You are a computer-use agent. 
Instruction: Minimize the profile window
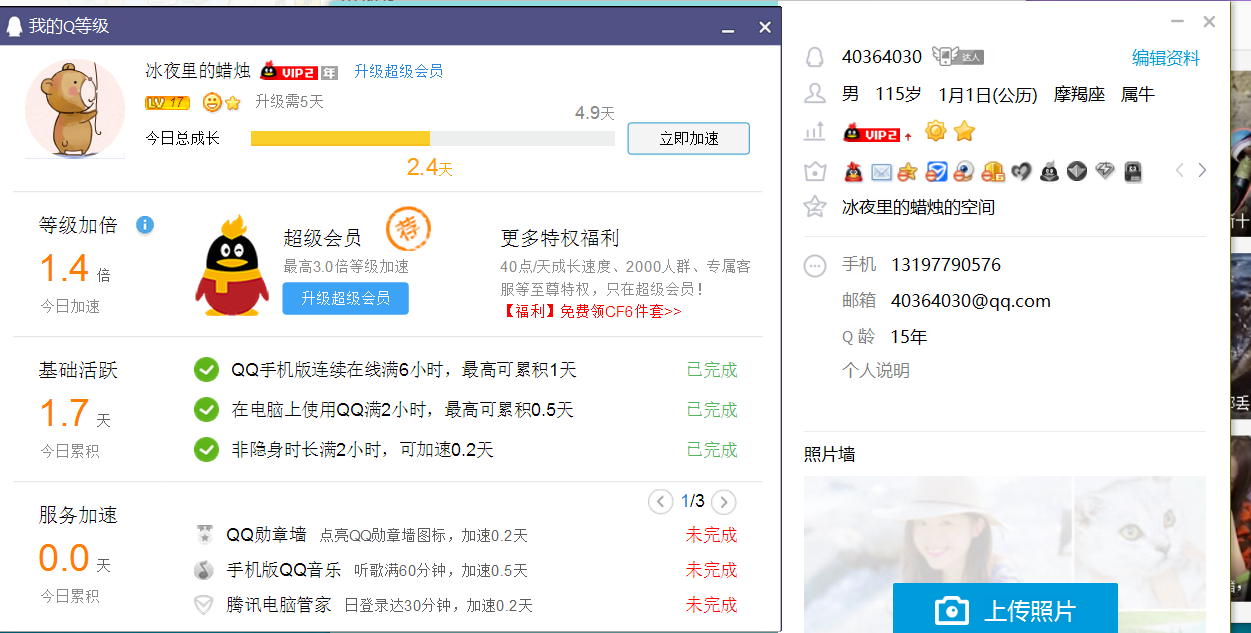pyautogui.click(x=1178, y=21)
